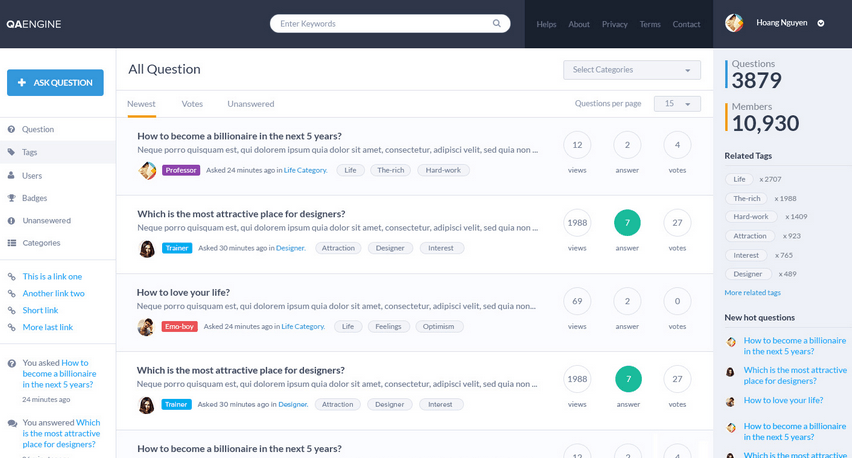Open the Privacy menu item
This screenshot has width=852, height=458.
(615, 24)
